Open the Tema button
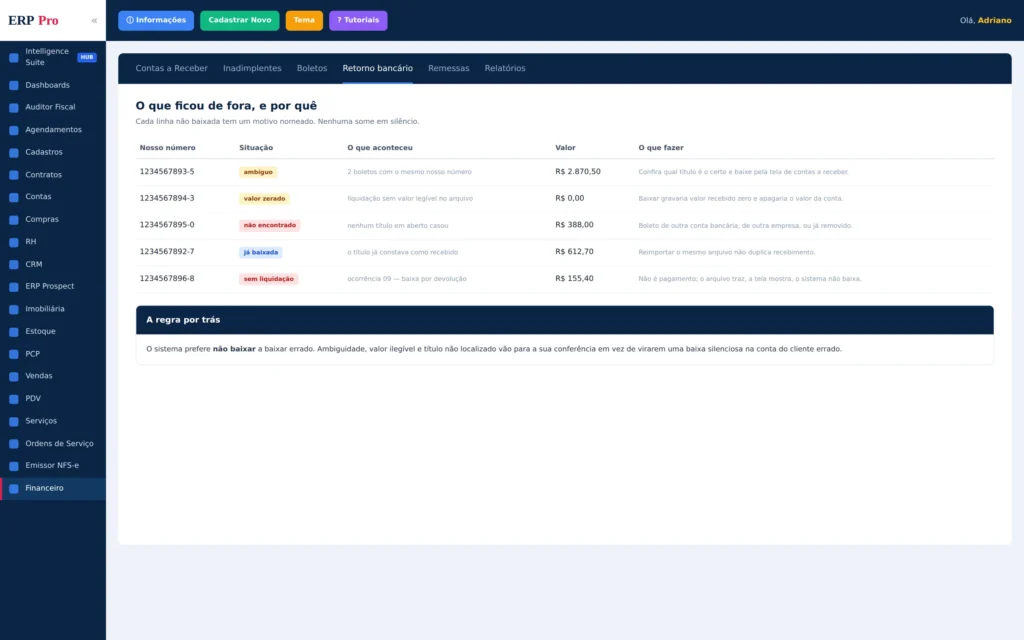 point(304,20)
